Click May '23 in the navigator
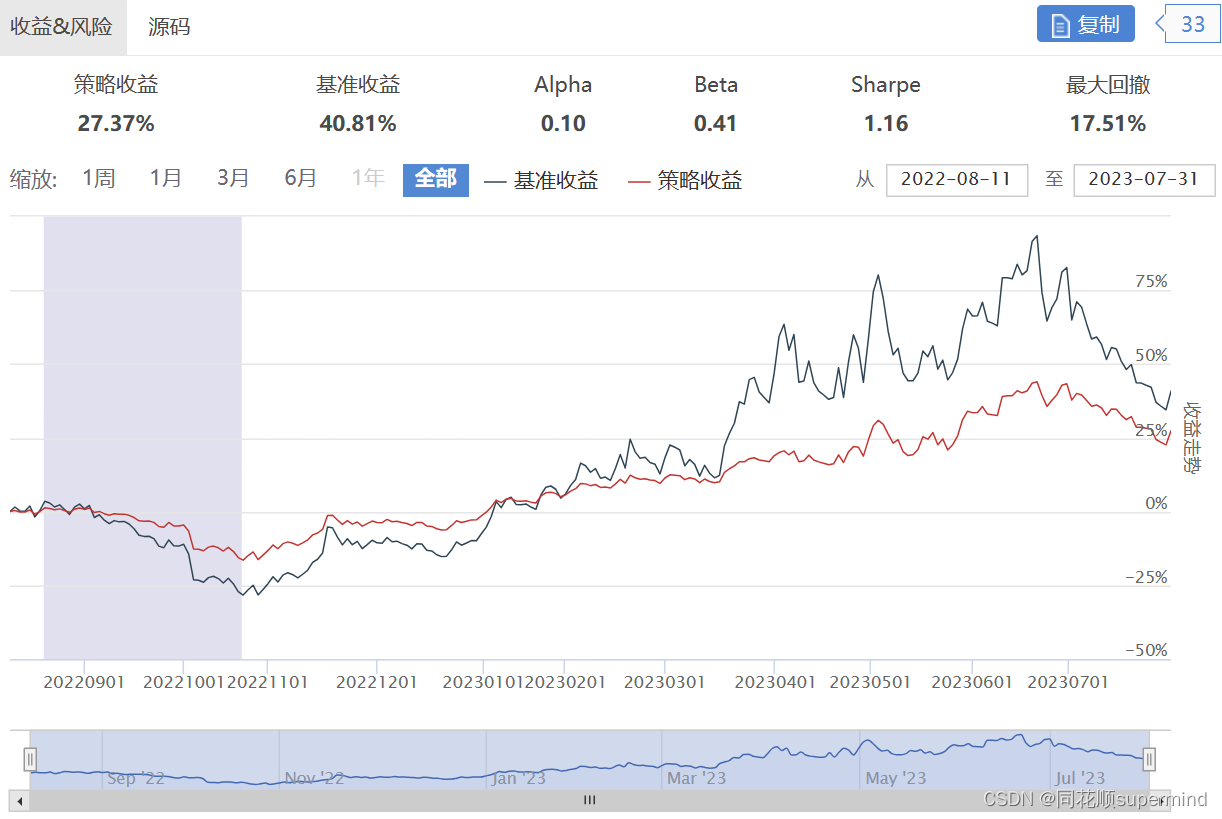This screenshot has height=819, width=1222. tap(896, 778)
